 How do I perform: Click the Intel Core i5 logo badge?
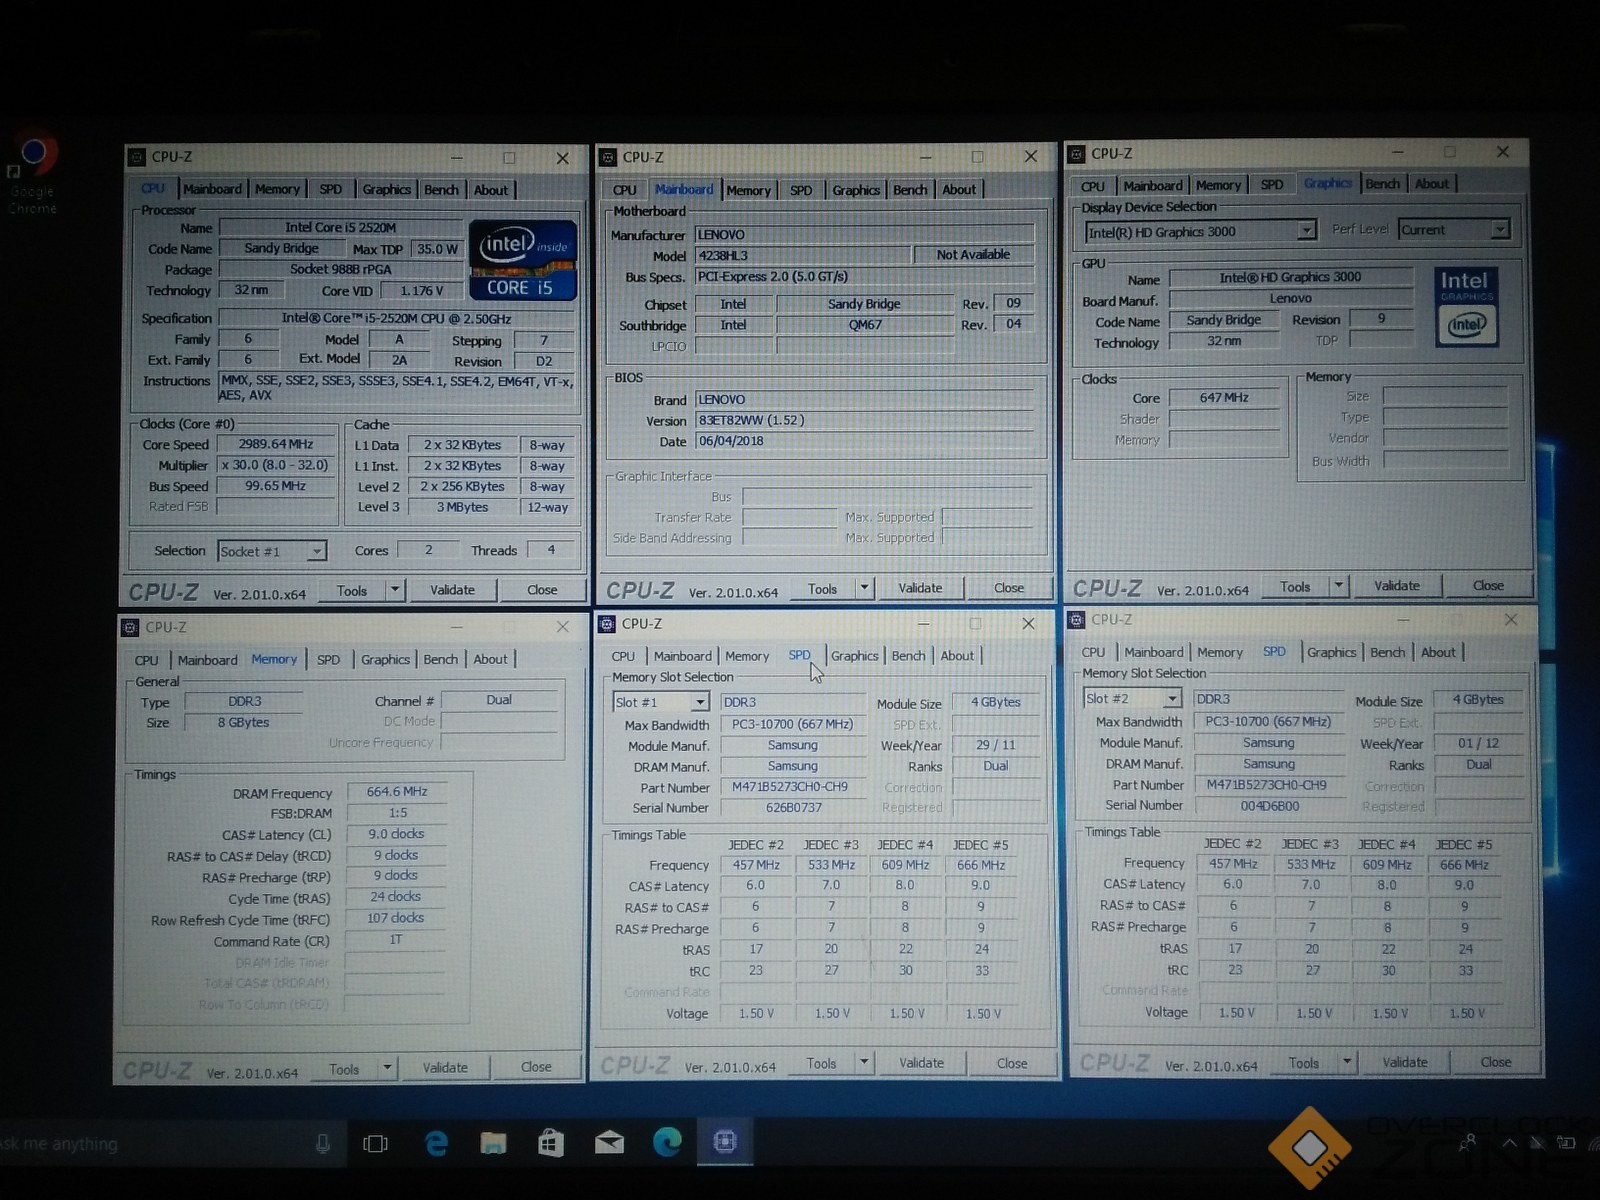[x=523, y=260]
